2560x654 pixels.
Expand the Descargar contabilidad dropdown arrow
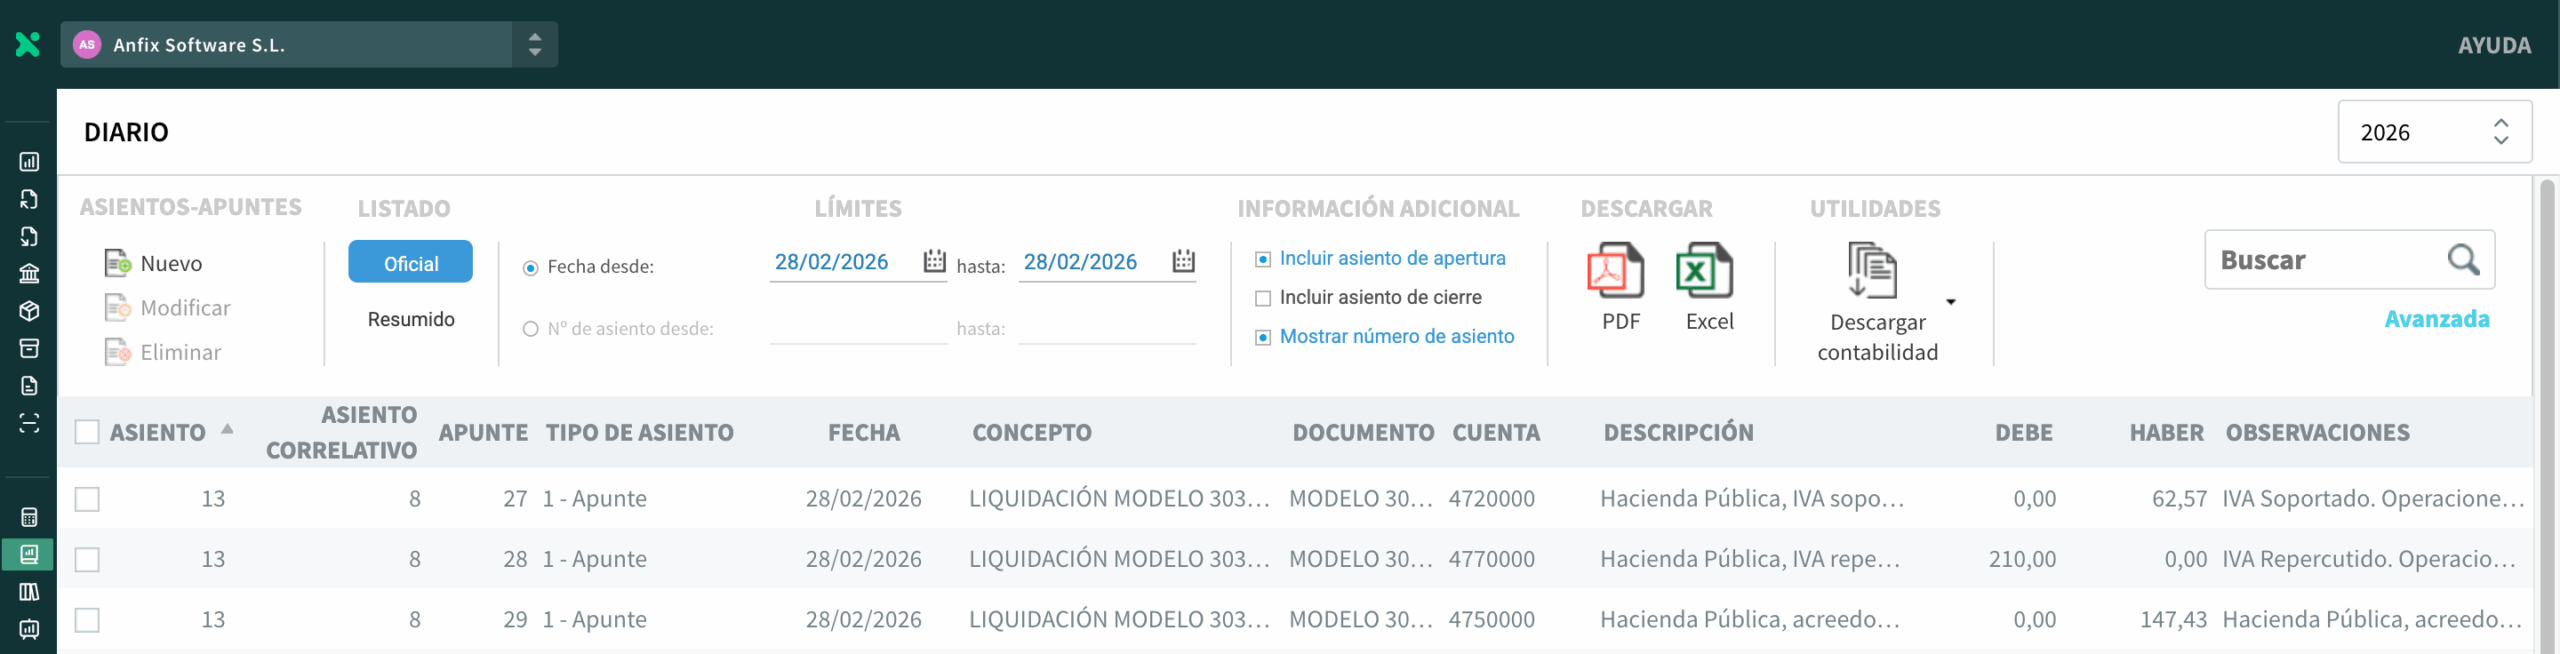[x=1950, y=302]
